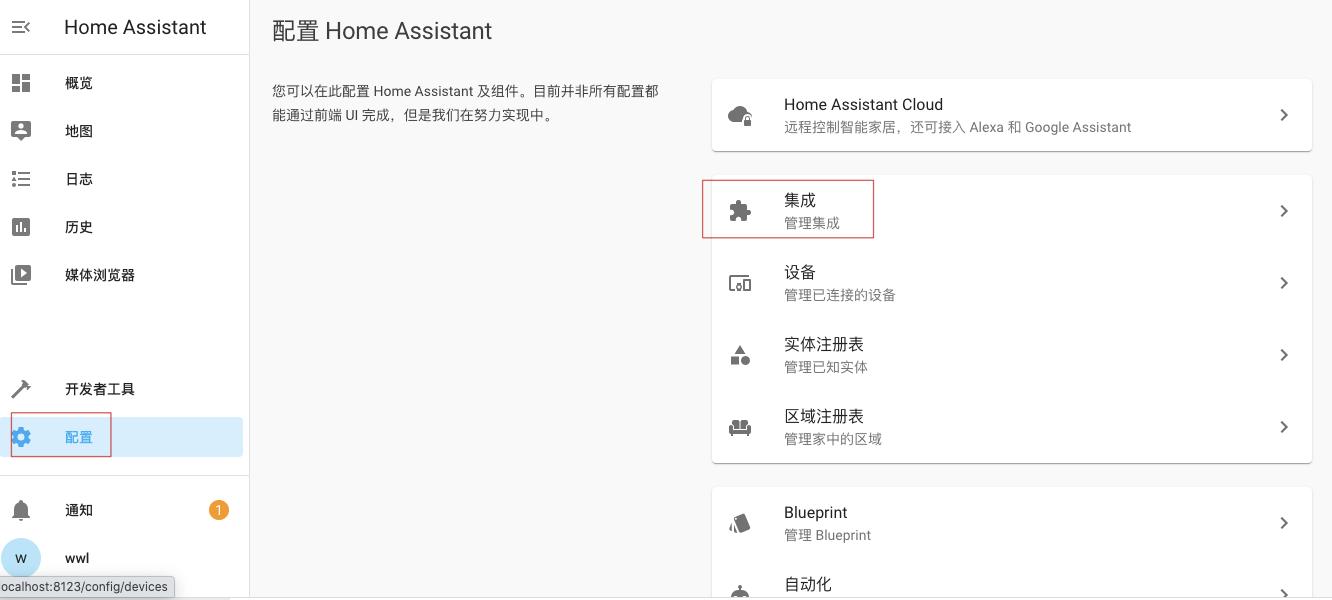
Task: Open the 通知 notifications bell
Action: pos(21,510)
